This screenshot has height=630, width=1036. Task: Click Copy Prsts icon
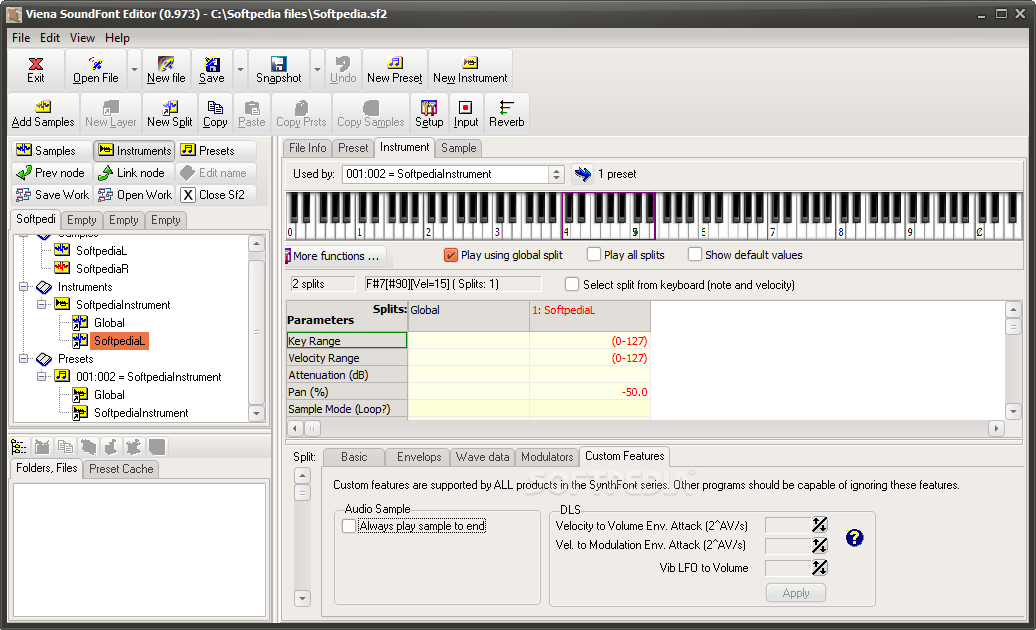301,114
